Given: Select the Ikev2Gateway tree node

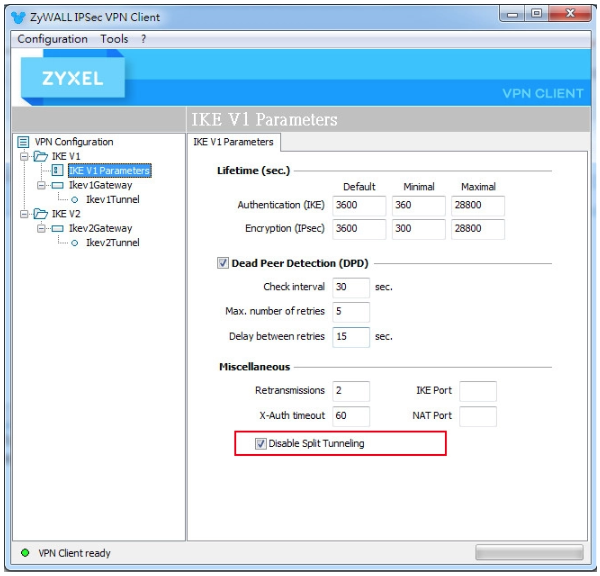Looking at the screenshot, I should click(x=99, y=228).
